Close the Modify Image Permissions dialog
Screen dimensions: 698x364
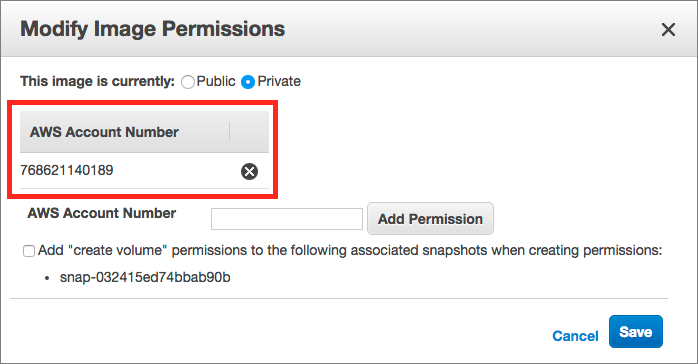[668, 30]
